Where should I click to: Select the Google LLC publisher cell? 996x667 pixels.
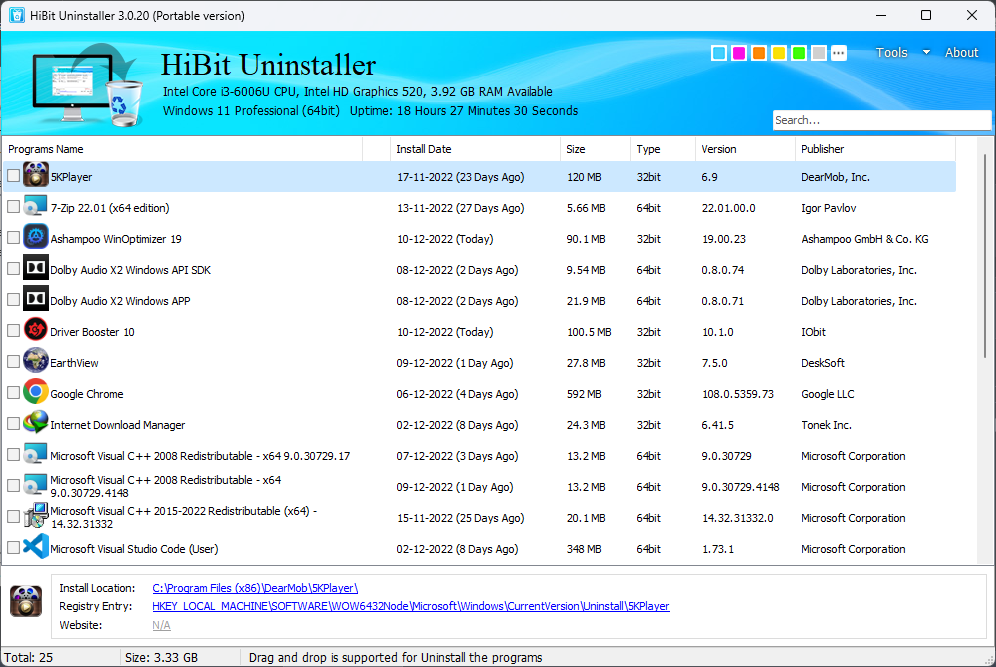pos(828,394)
